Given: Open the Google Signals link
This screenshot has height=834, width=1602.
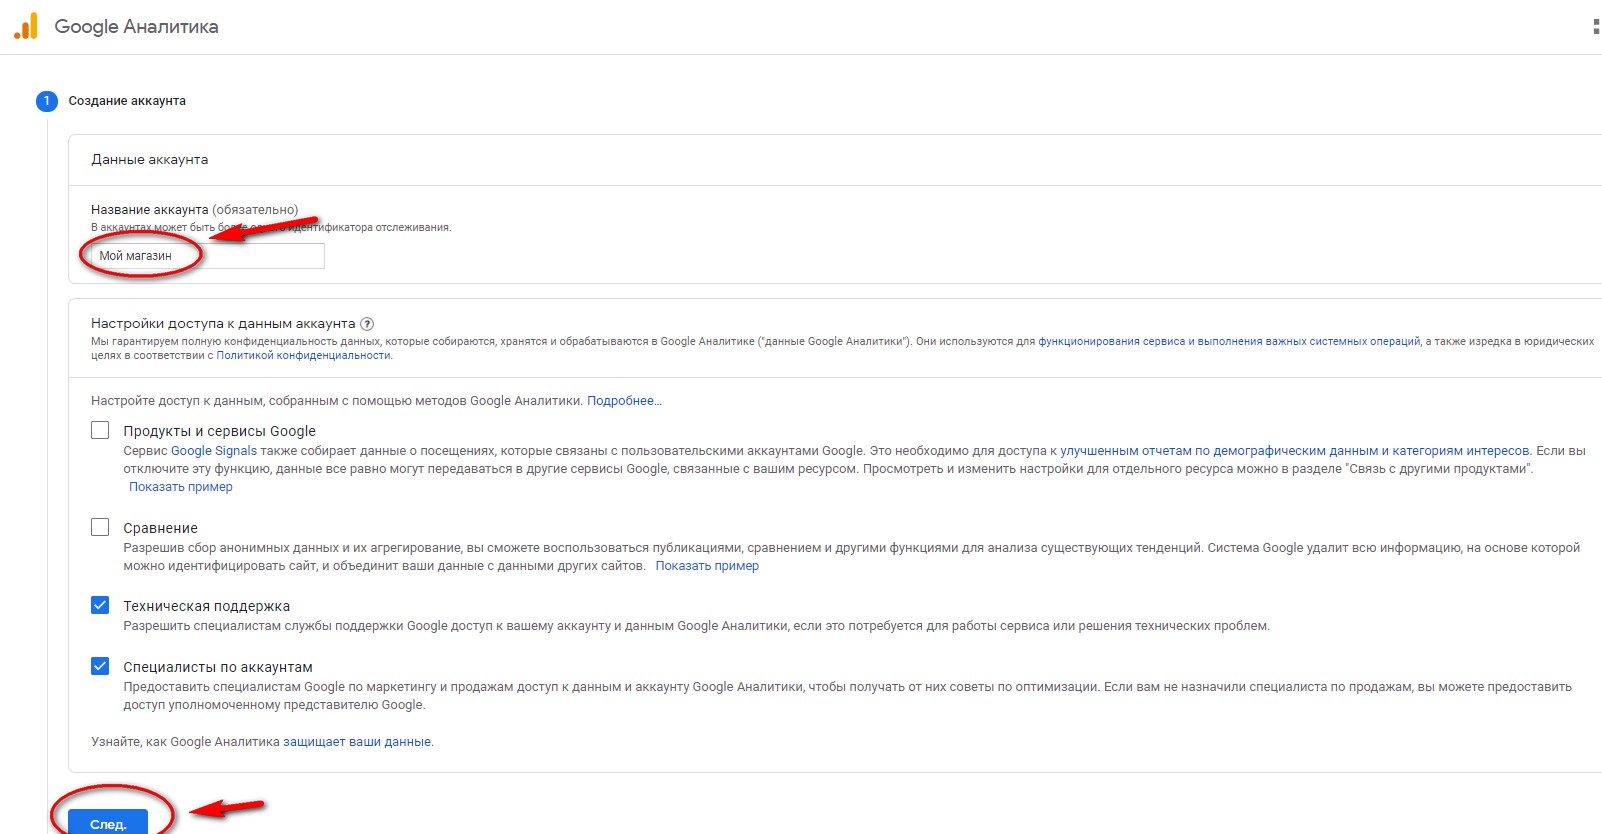Looking at the screenshot, I should click(214, 451).
